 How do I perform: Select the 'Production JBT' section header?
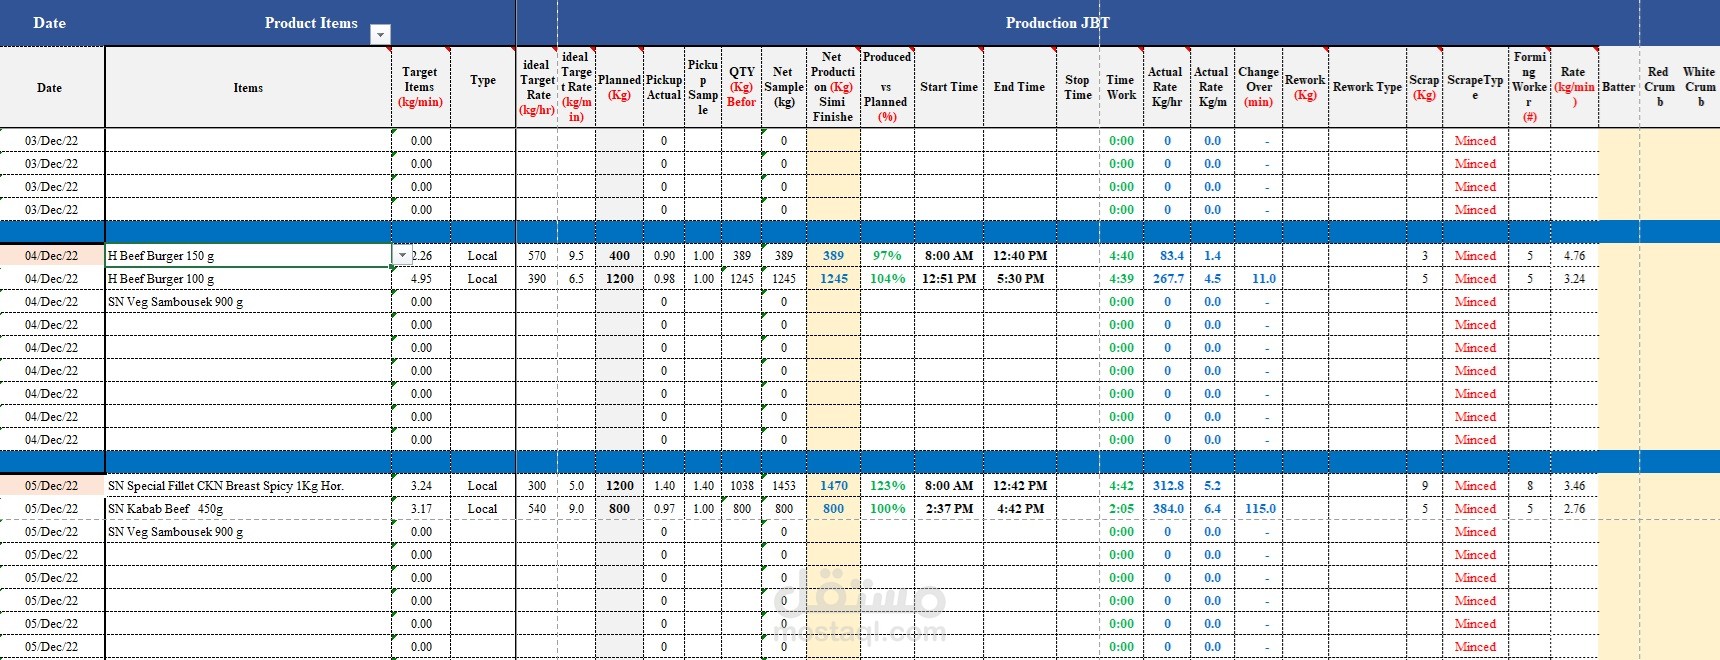click(1057, 23)
